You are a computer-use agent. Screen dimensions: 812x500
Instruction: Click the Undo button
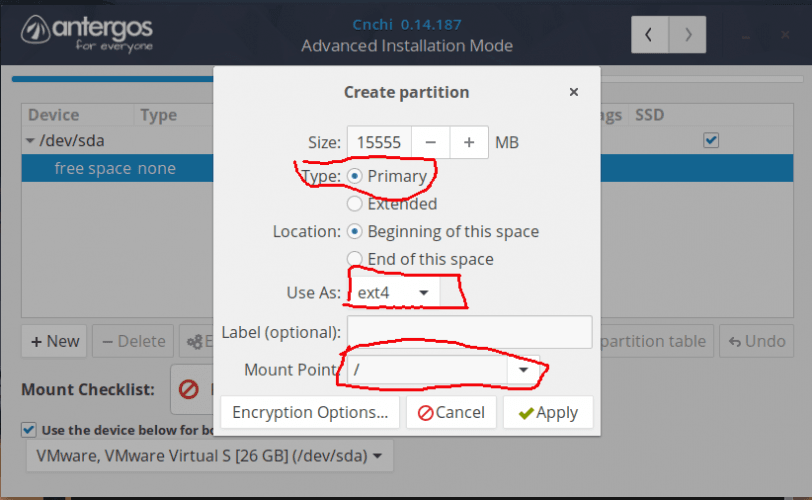point(757,341)
